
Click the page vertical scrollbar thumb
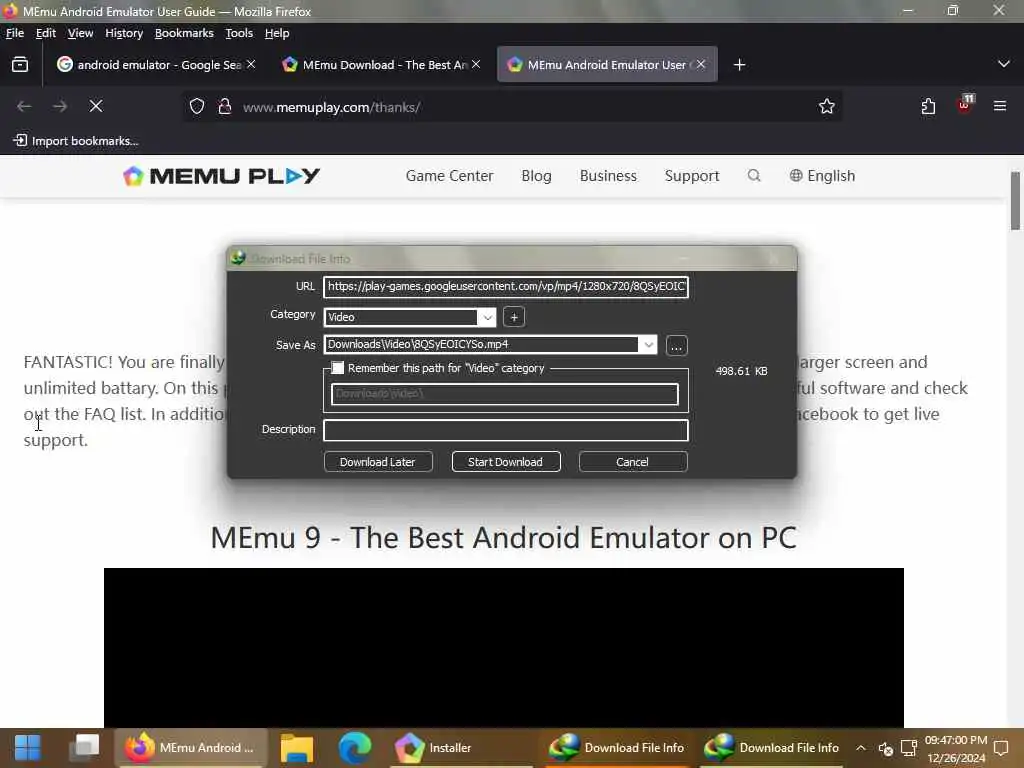click(1015, 200)
